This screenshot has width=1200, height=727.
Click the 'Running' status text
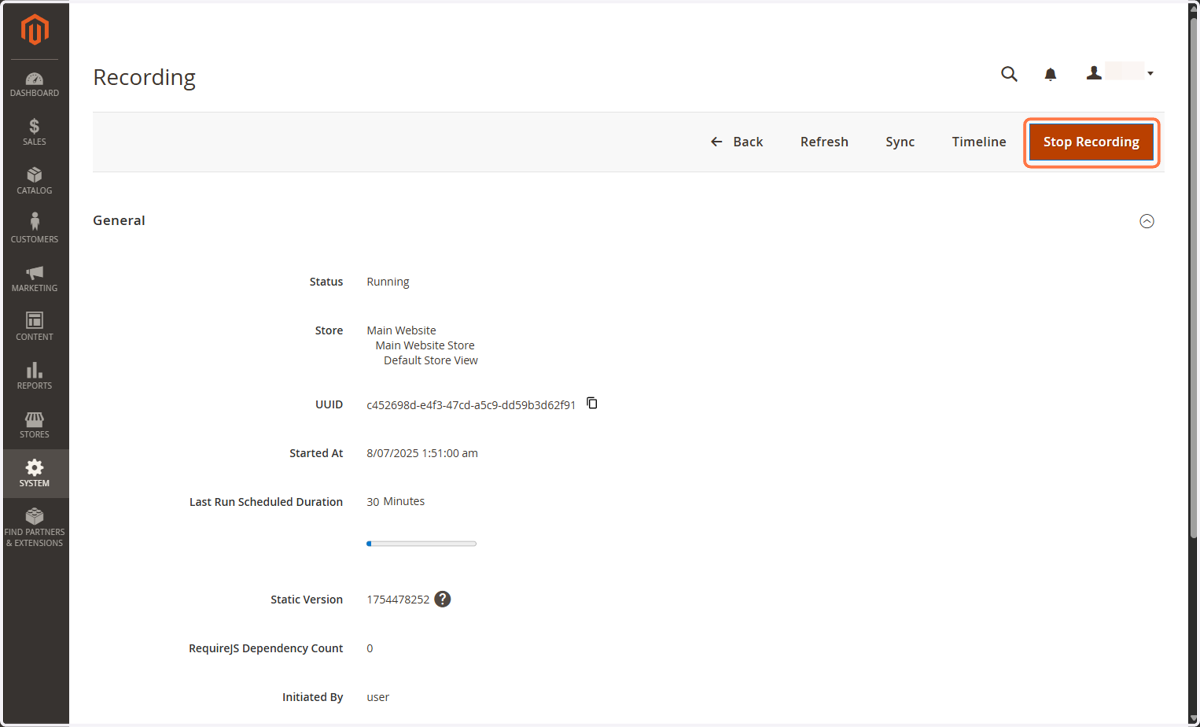point(388,282)
